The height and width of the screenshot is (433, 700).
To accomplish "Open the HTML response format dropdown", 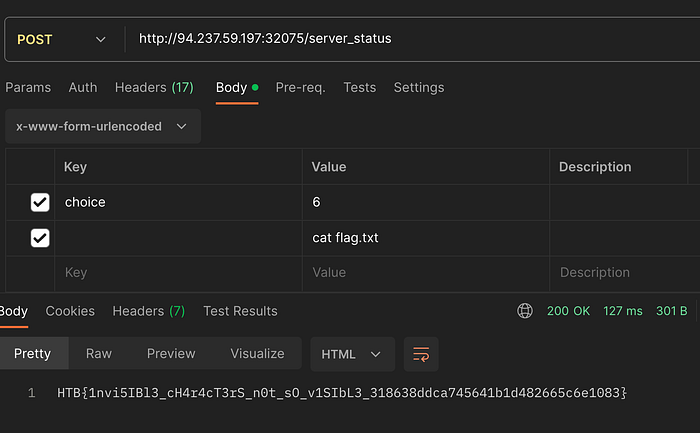I will pyautogui.click(x=352, y=354).
